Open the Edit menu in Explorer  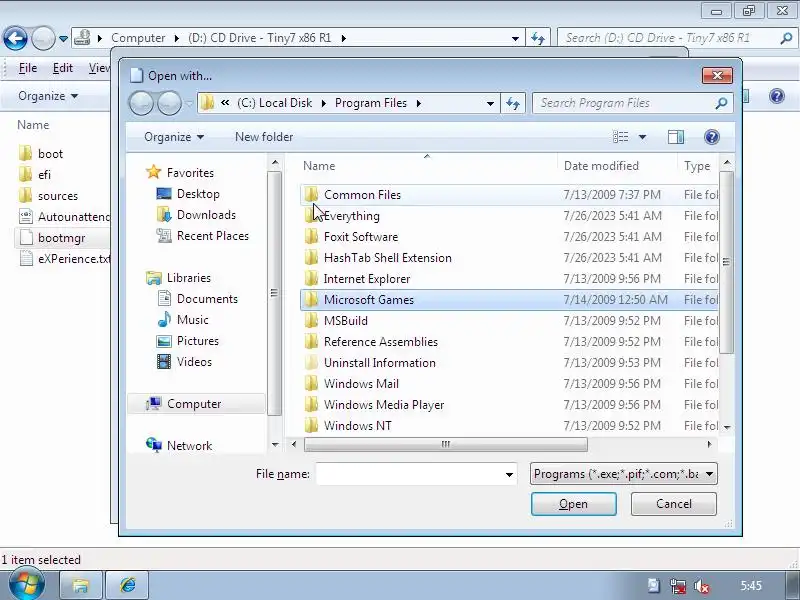[63, 68]
